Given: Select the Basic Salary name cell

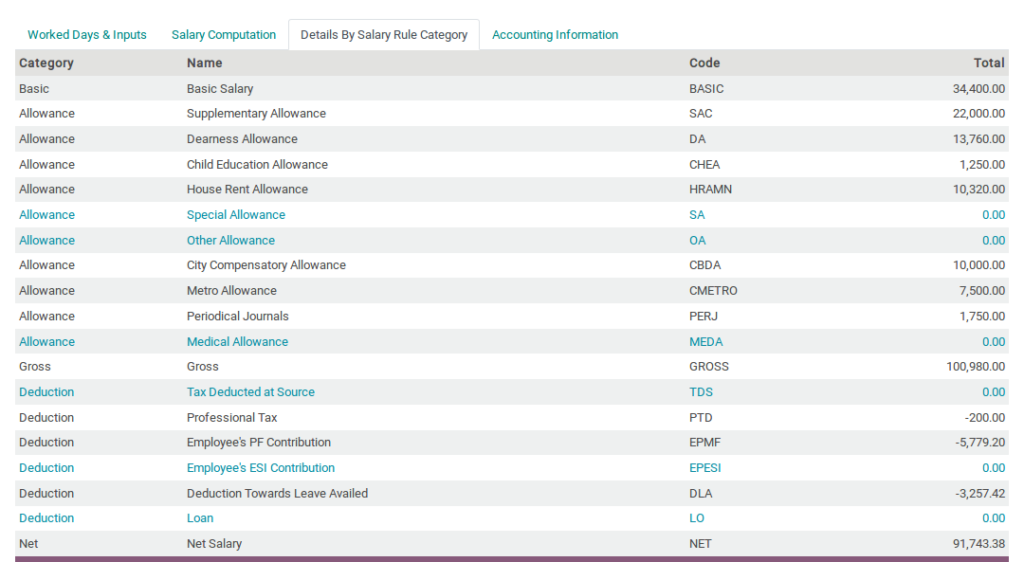Looking at the screenshot, I should 220,88.
